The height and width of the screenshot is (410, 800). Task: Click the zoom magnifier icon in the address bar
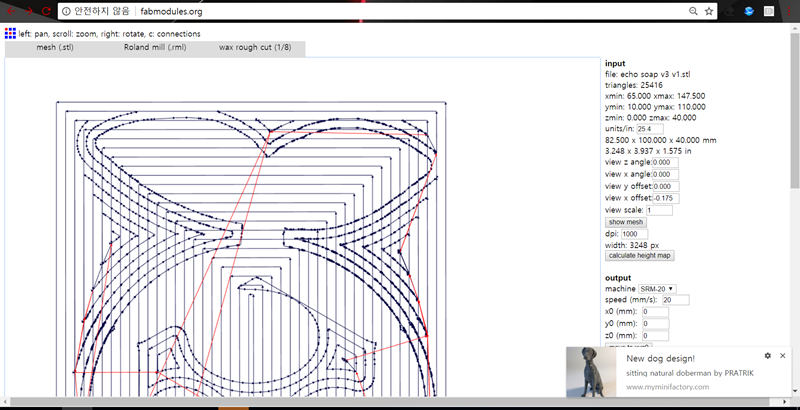click(693, 11)
